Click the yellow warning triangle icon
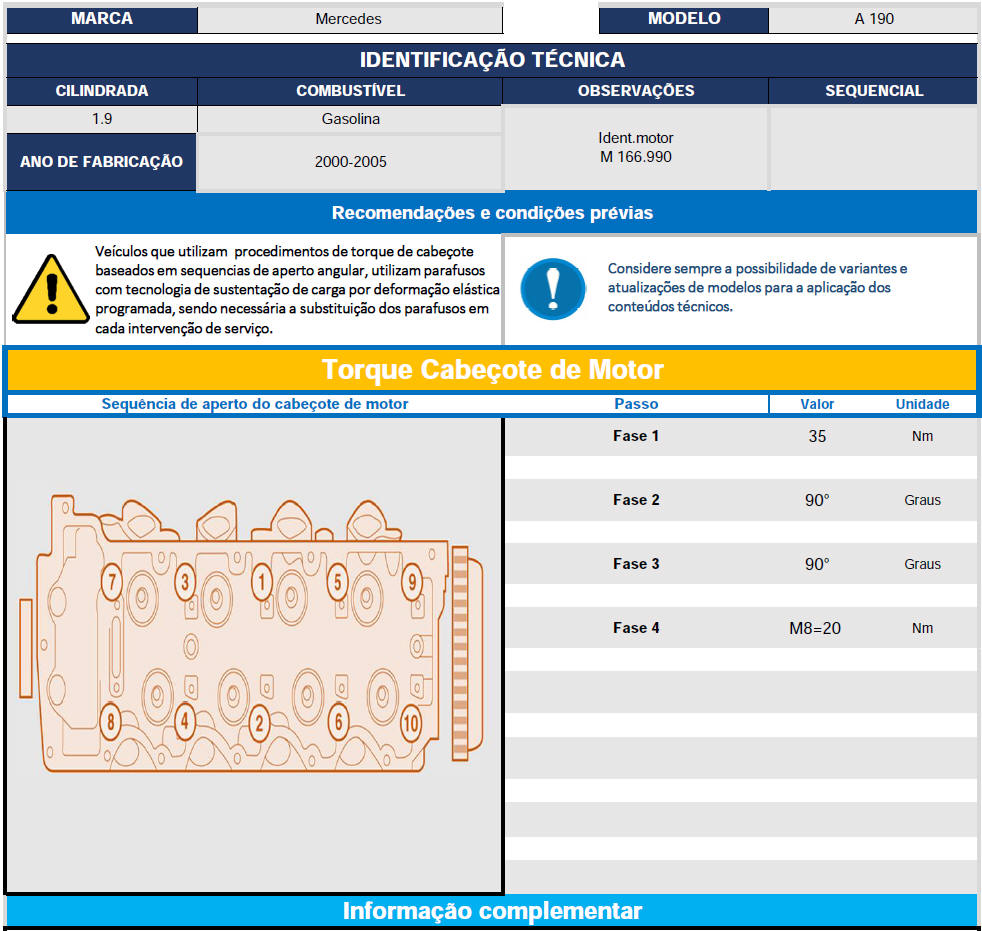Image resolution: width=982 pixels, height=931 pixels. click(51, 287)
